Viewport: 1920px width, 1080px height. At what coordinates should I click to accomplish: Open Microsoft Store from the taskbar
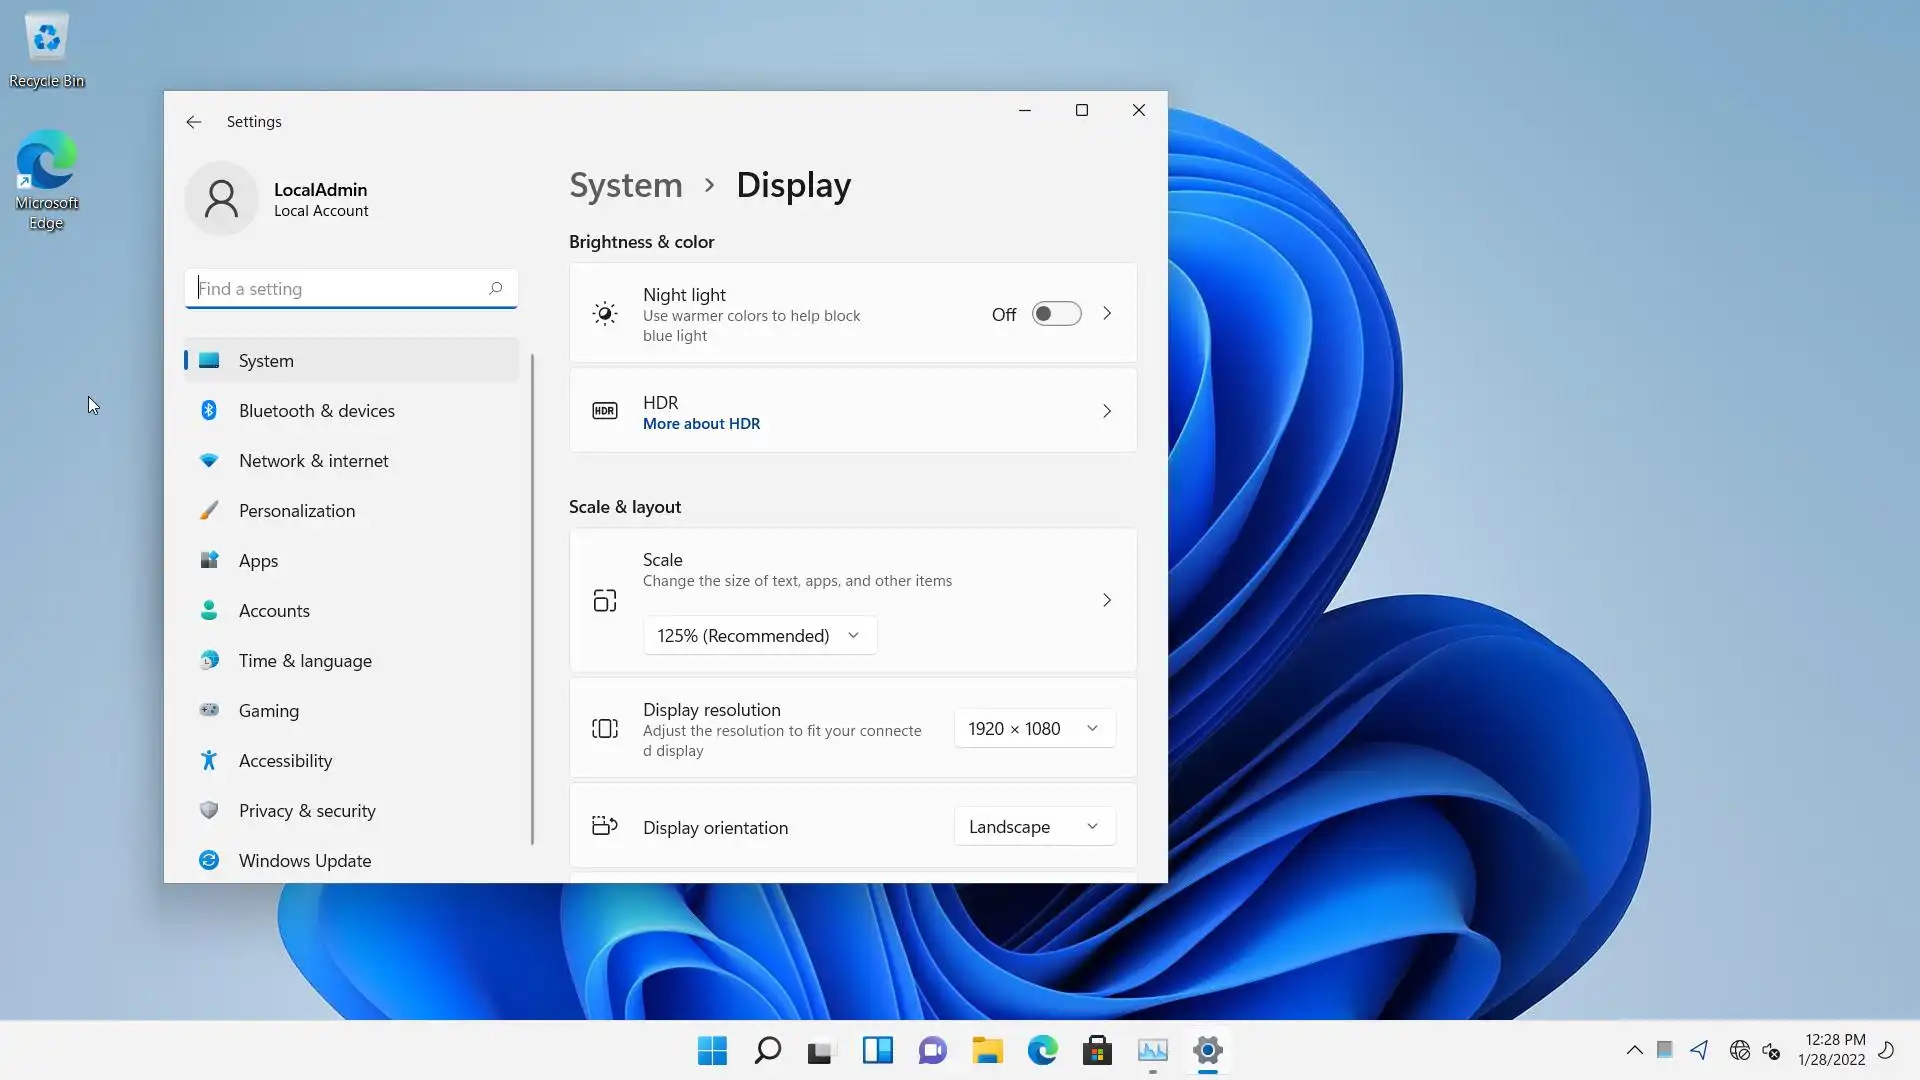coord(1097,1050)
